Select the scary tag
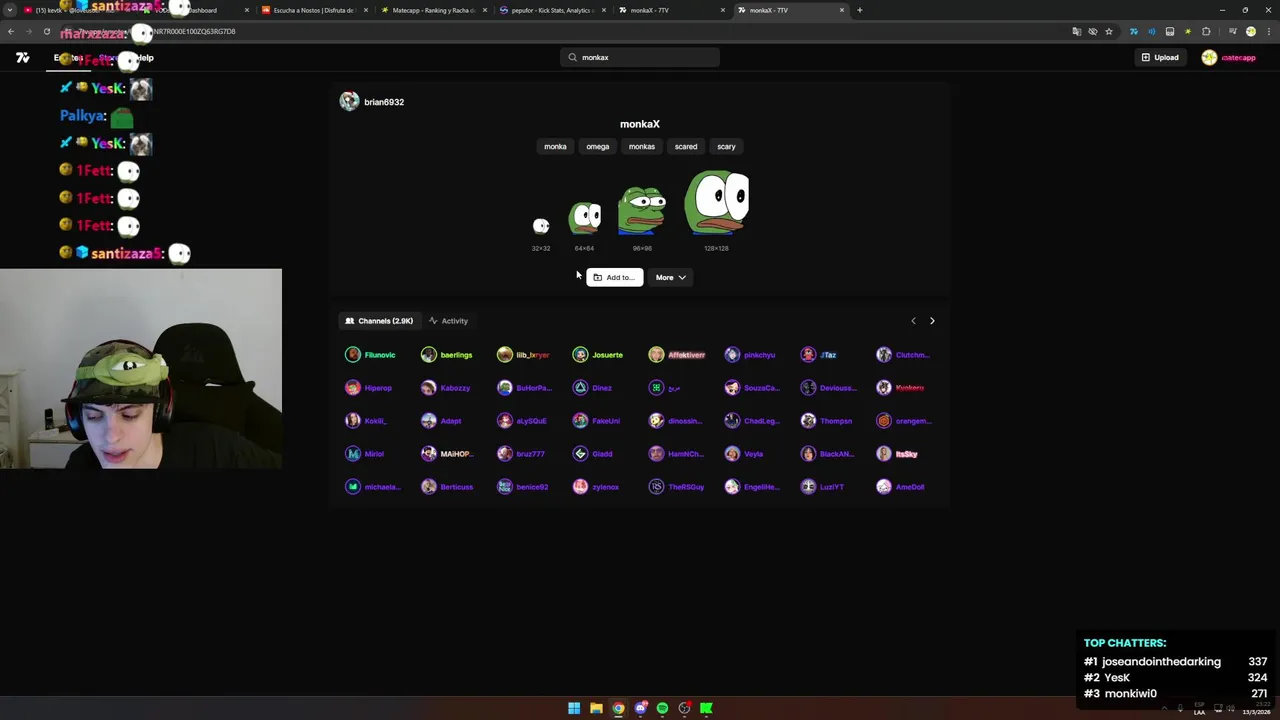 (x=726, y=146)
